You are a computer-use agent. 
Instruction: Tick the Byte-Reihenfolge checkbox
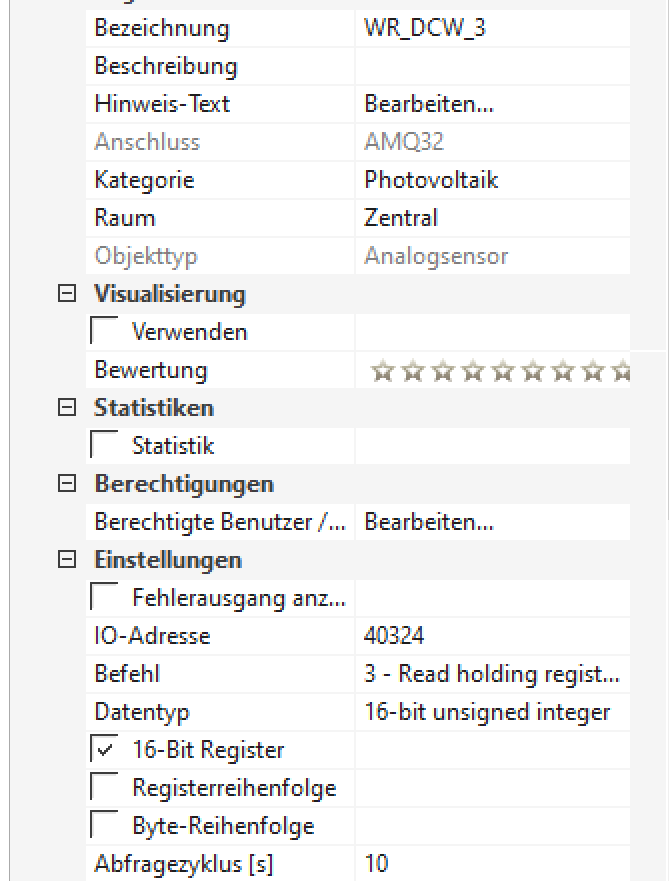tap(104, 826)
